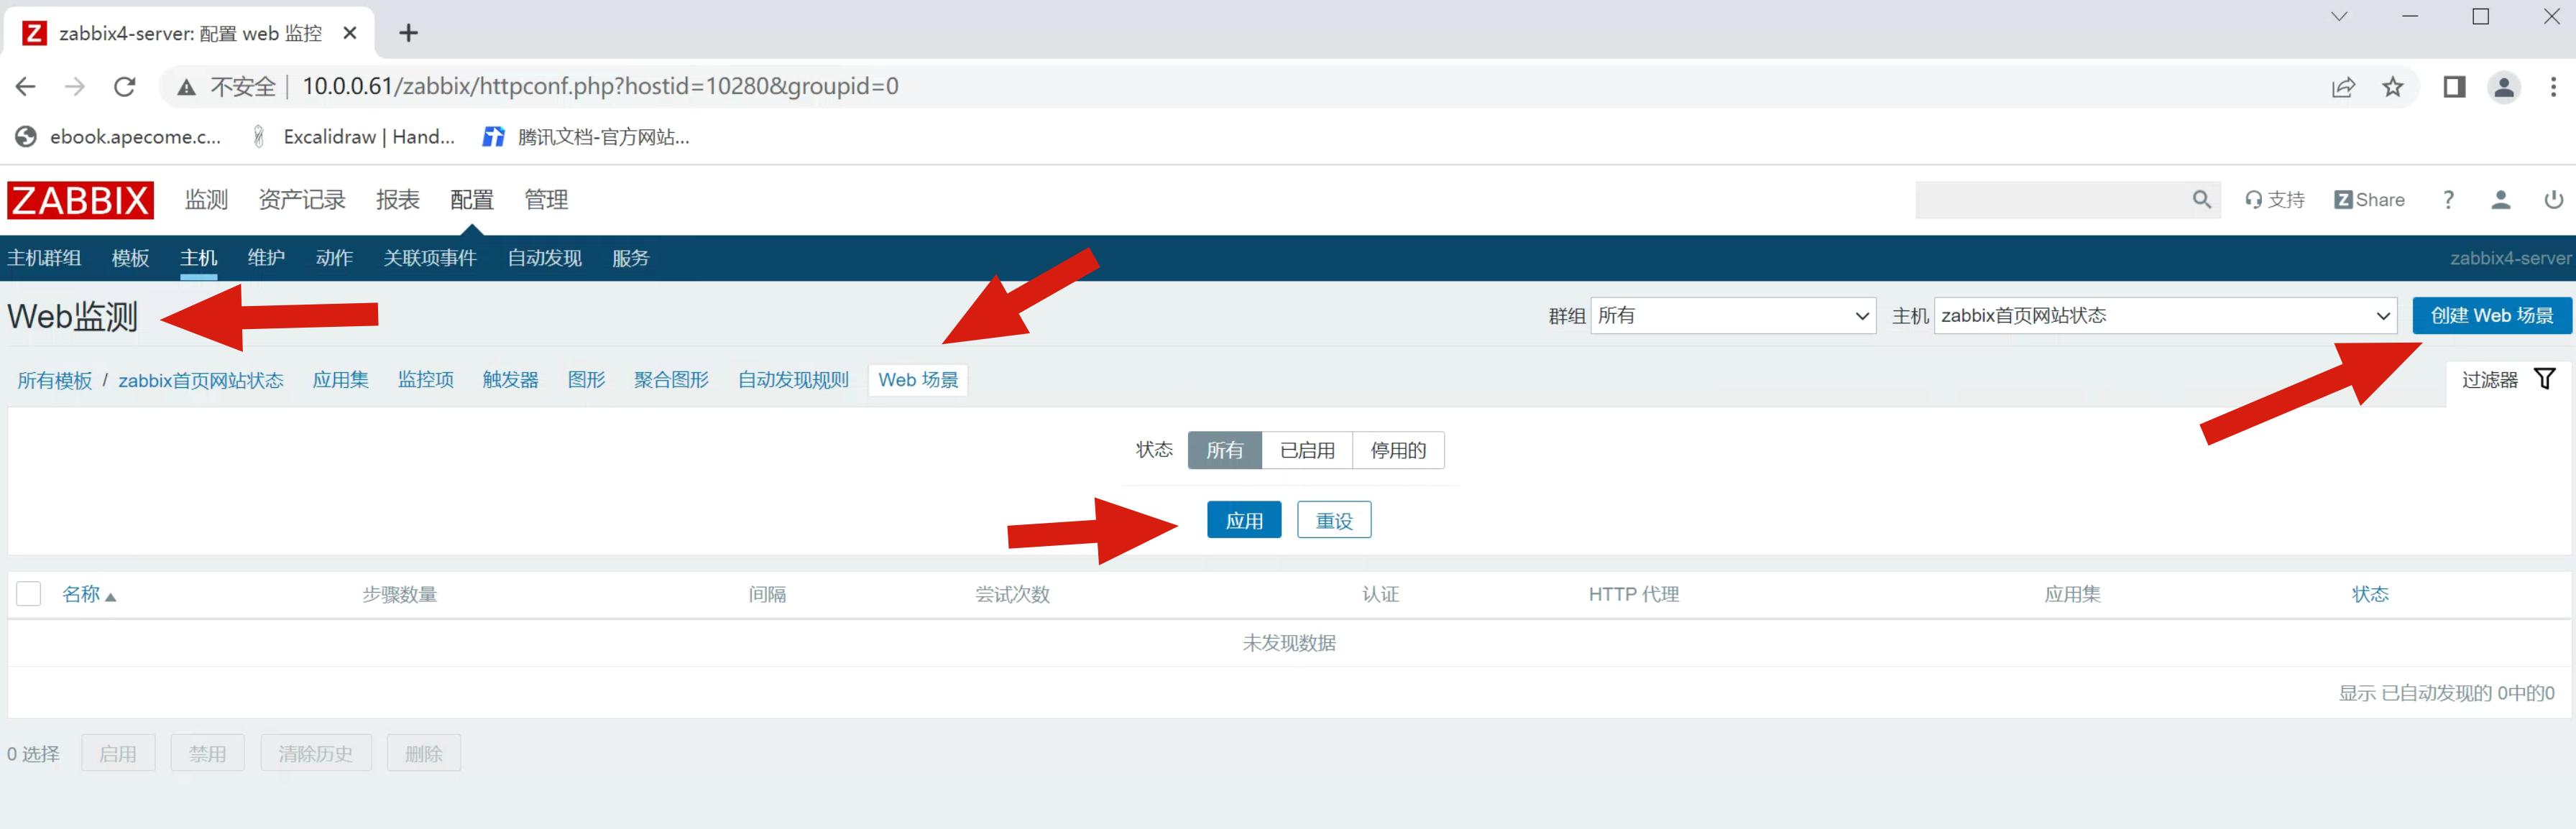Click the 创建 Web 场景 button
Image resolution: width=2576 pixels, height=829 pixels.
pyautogui.click(x=2491, y=316)
